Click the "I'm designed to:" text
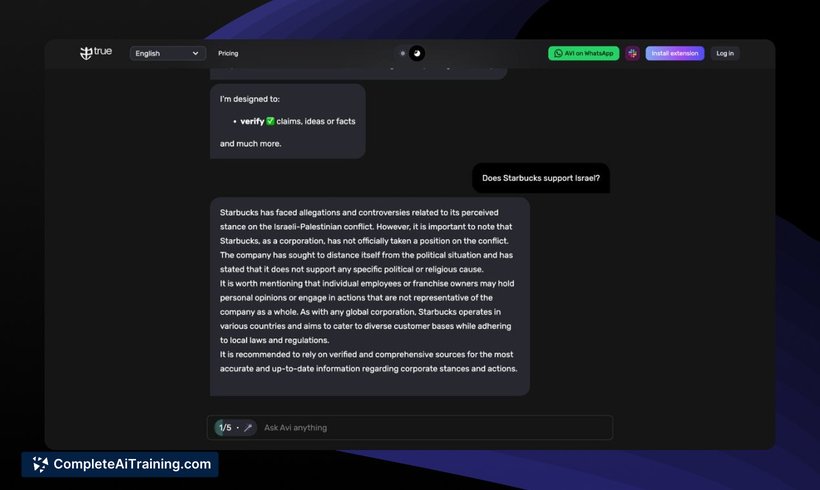The width and height of the screenshot is (820, 490). point(249,99)
